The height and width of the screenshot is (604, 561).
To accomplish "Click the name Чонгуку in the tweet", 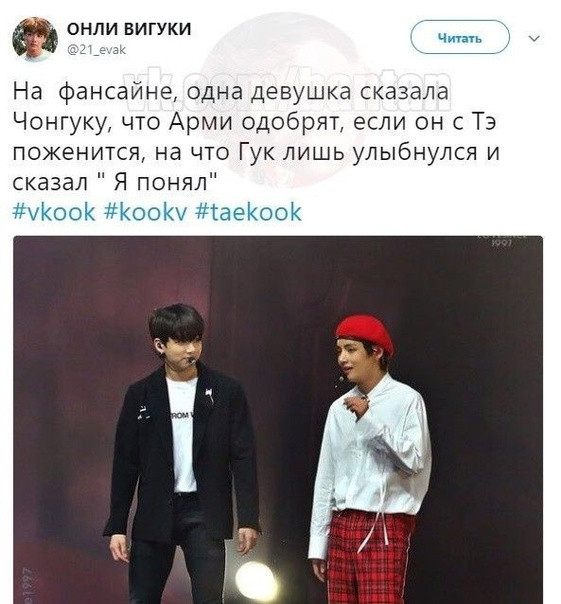I will pos(62,122).
